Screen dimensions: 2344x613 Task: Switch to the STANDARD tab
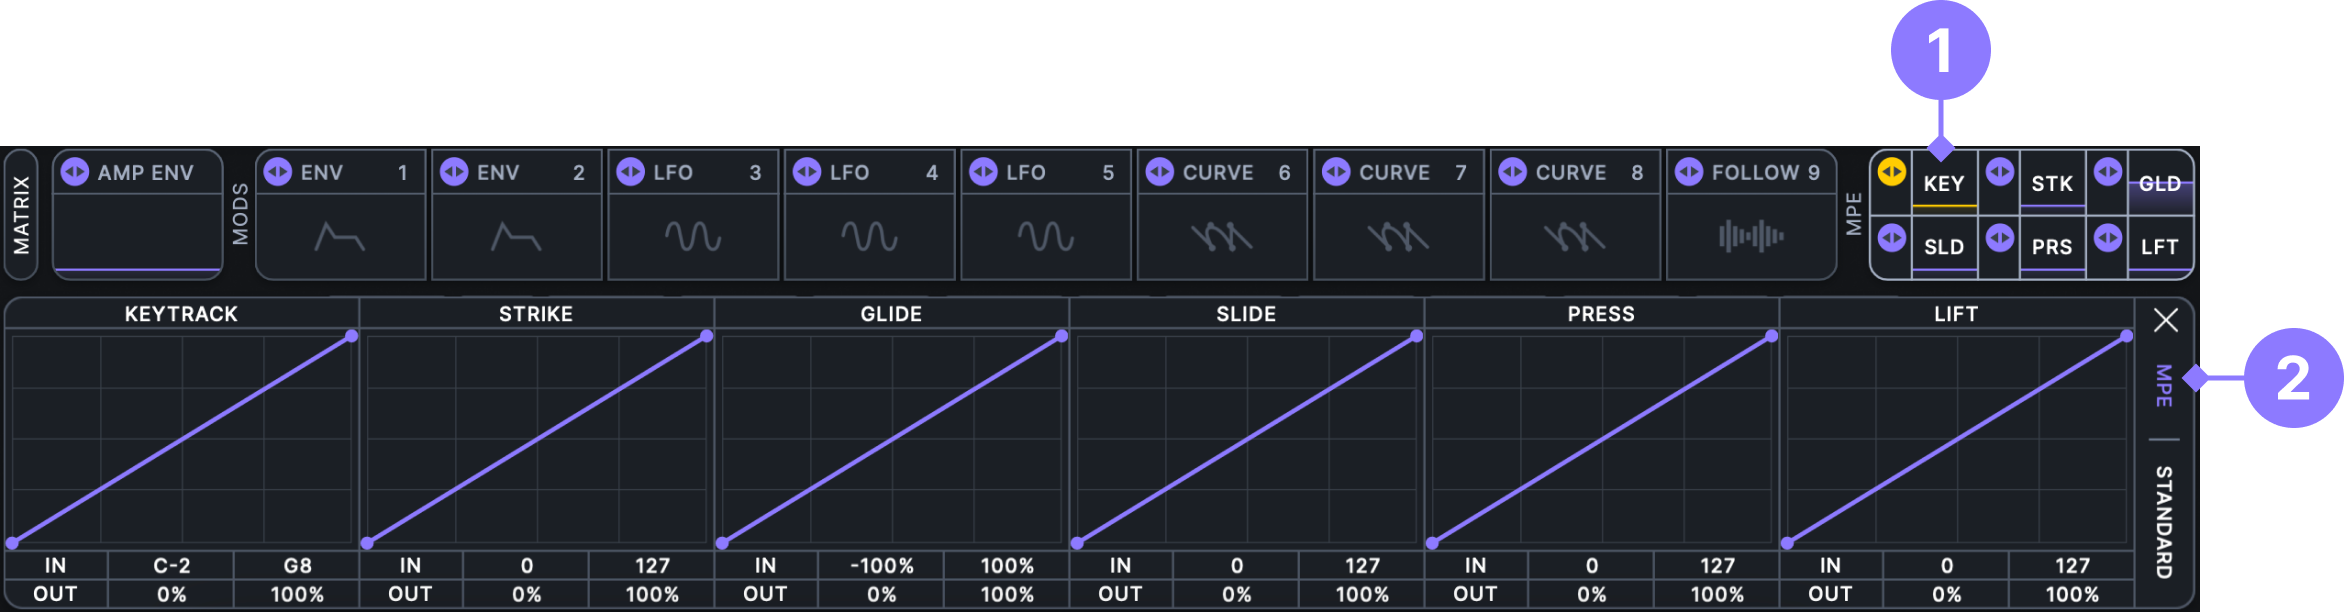[x=2163, y=521]
